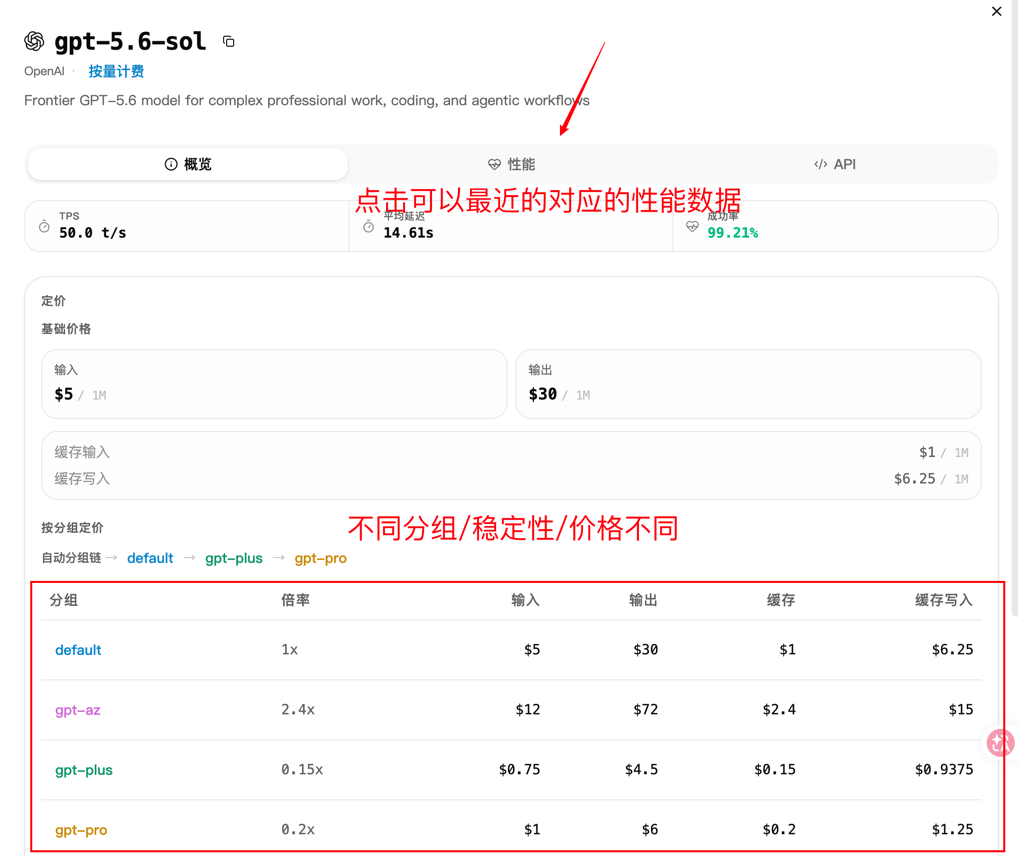Switch to the 概览 tab
1018x856 pixels.
coord(188,164)
